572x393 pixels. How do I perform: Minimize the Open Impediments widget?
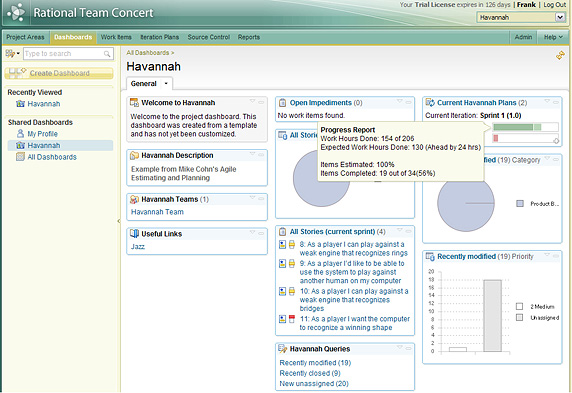(409, 103)
